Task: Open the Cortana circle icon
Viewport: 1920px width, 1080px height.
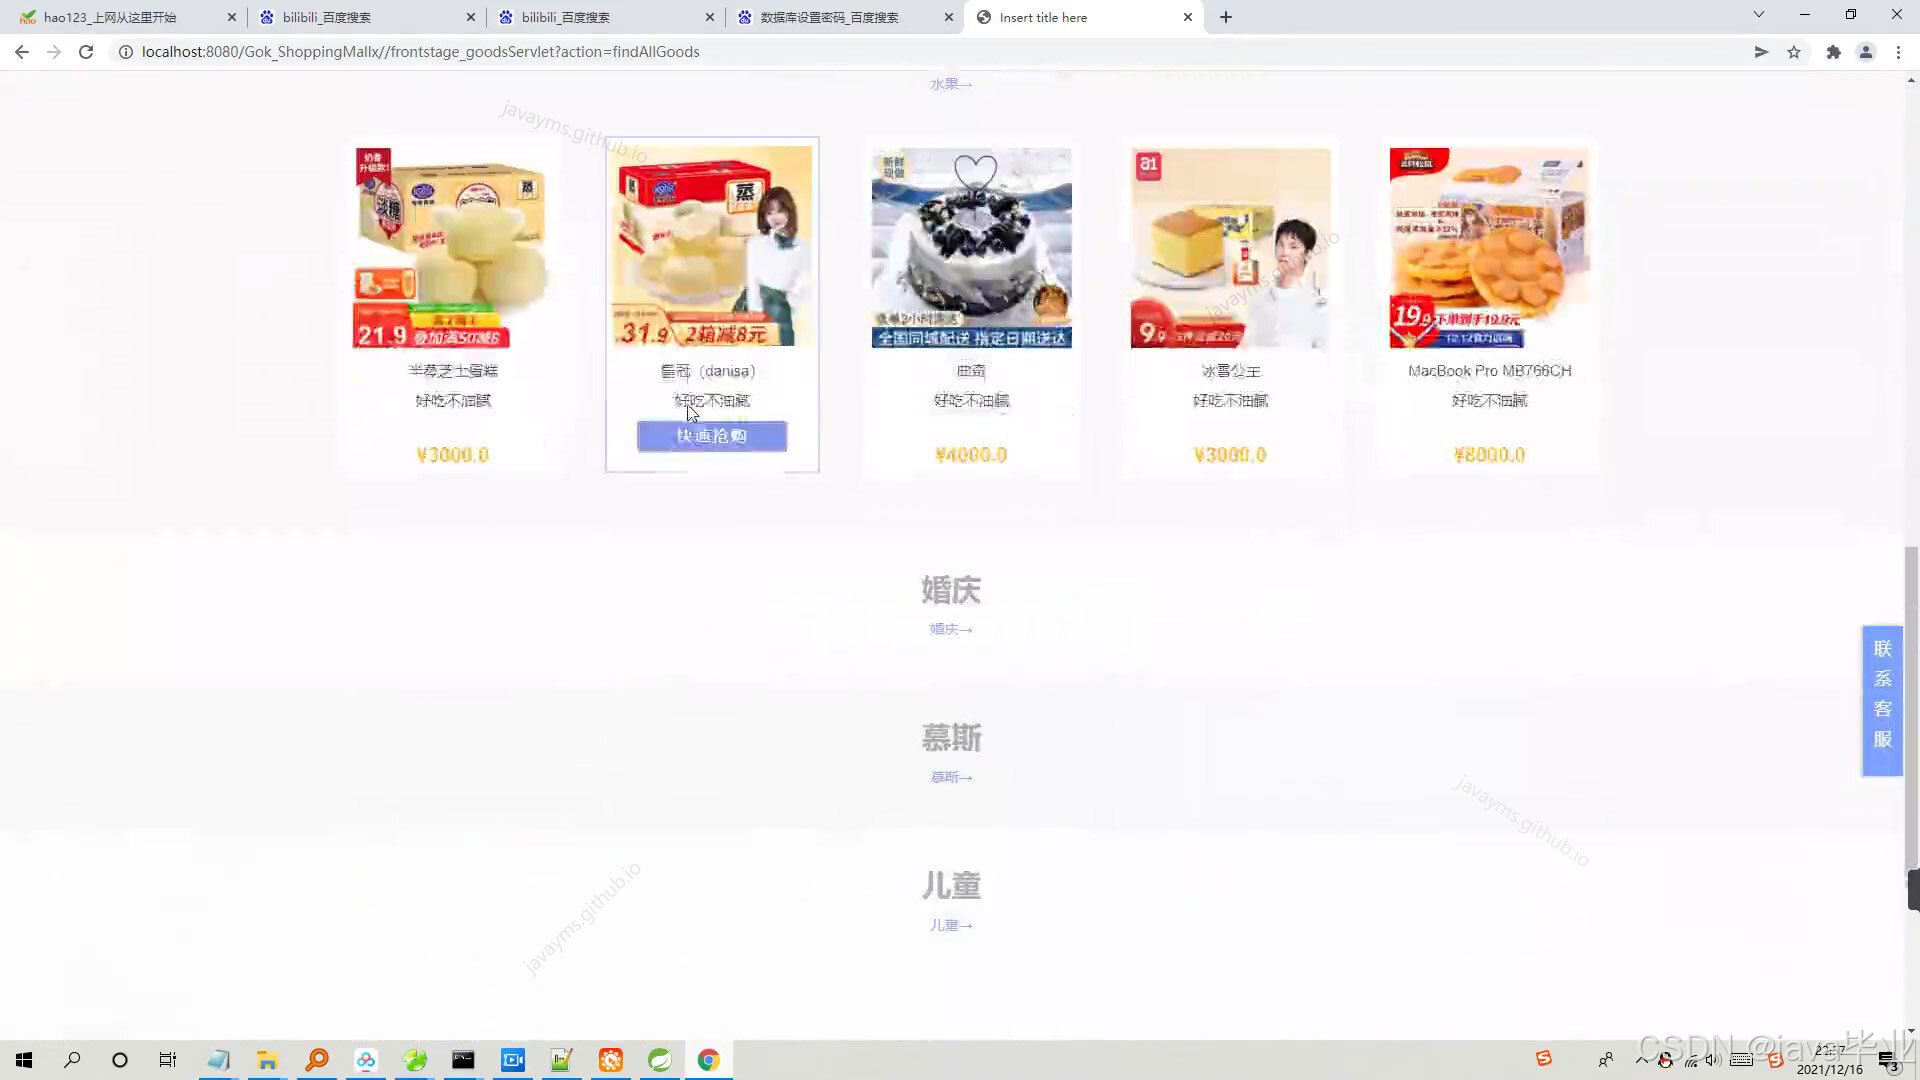Action: click(x=120, y=1060)
